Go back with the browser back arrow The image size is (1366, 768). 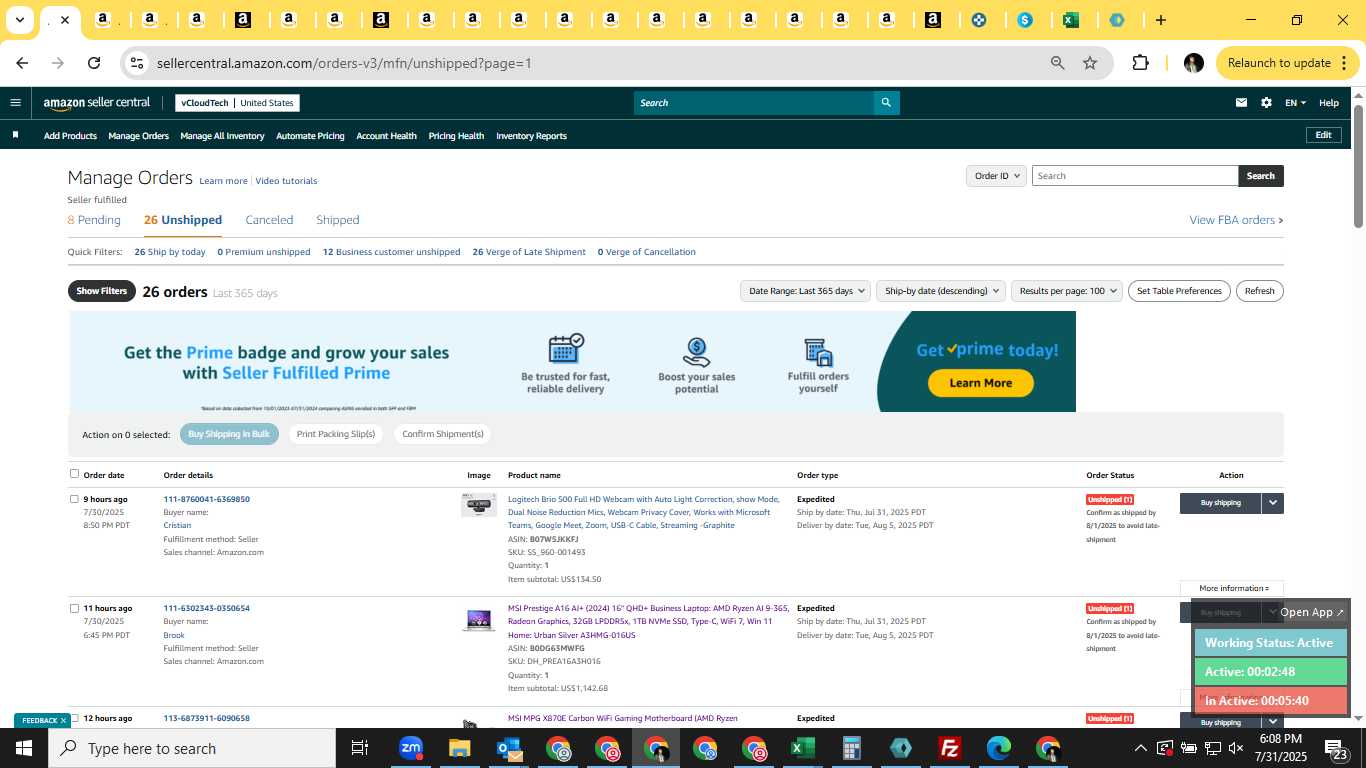pyautogui.click(x=22, y=63)
